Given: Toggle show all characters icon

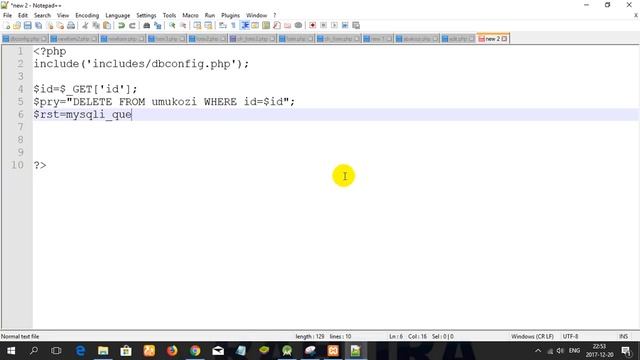Looking at the screenshot, I should 233,25.
